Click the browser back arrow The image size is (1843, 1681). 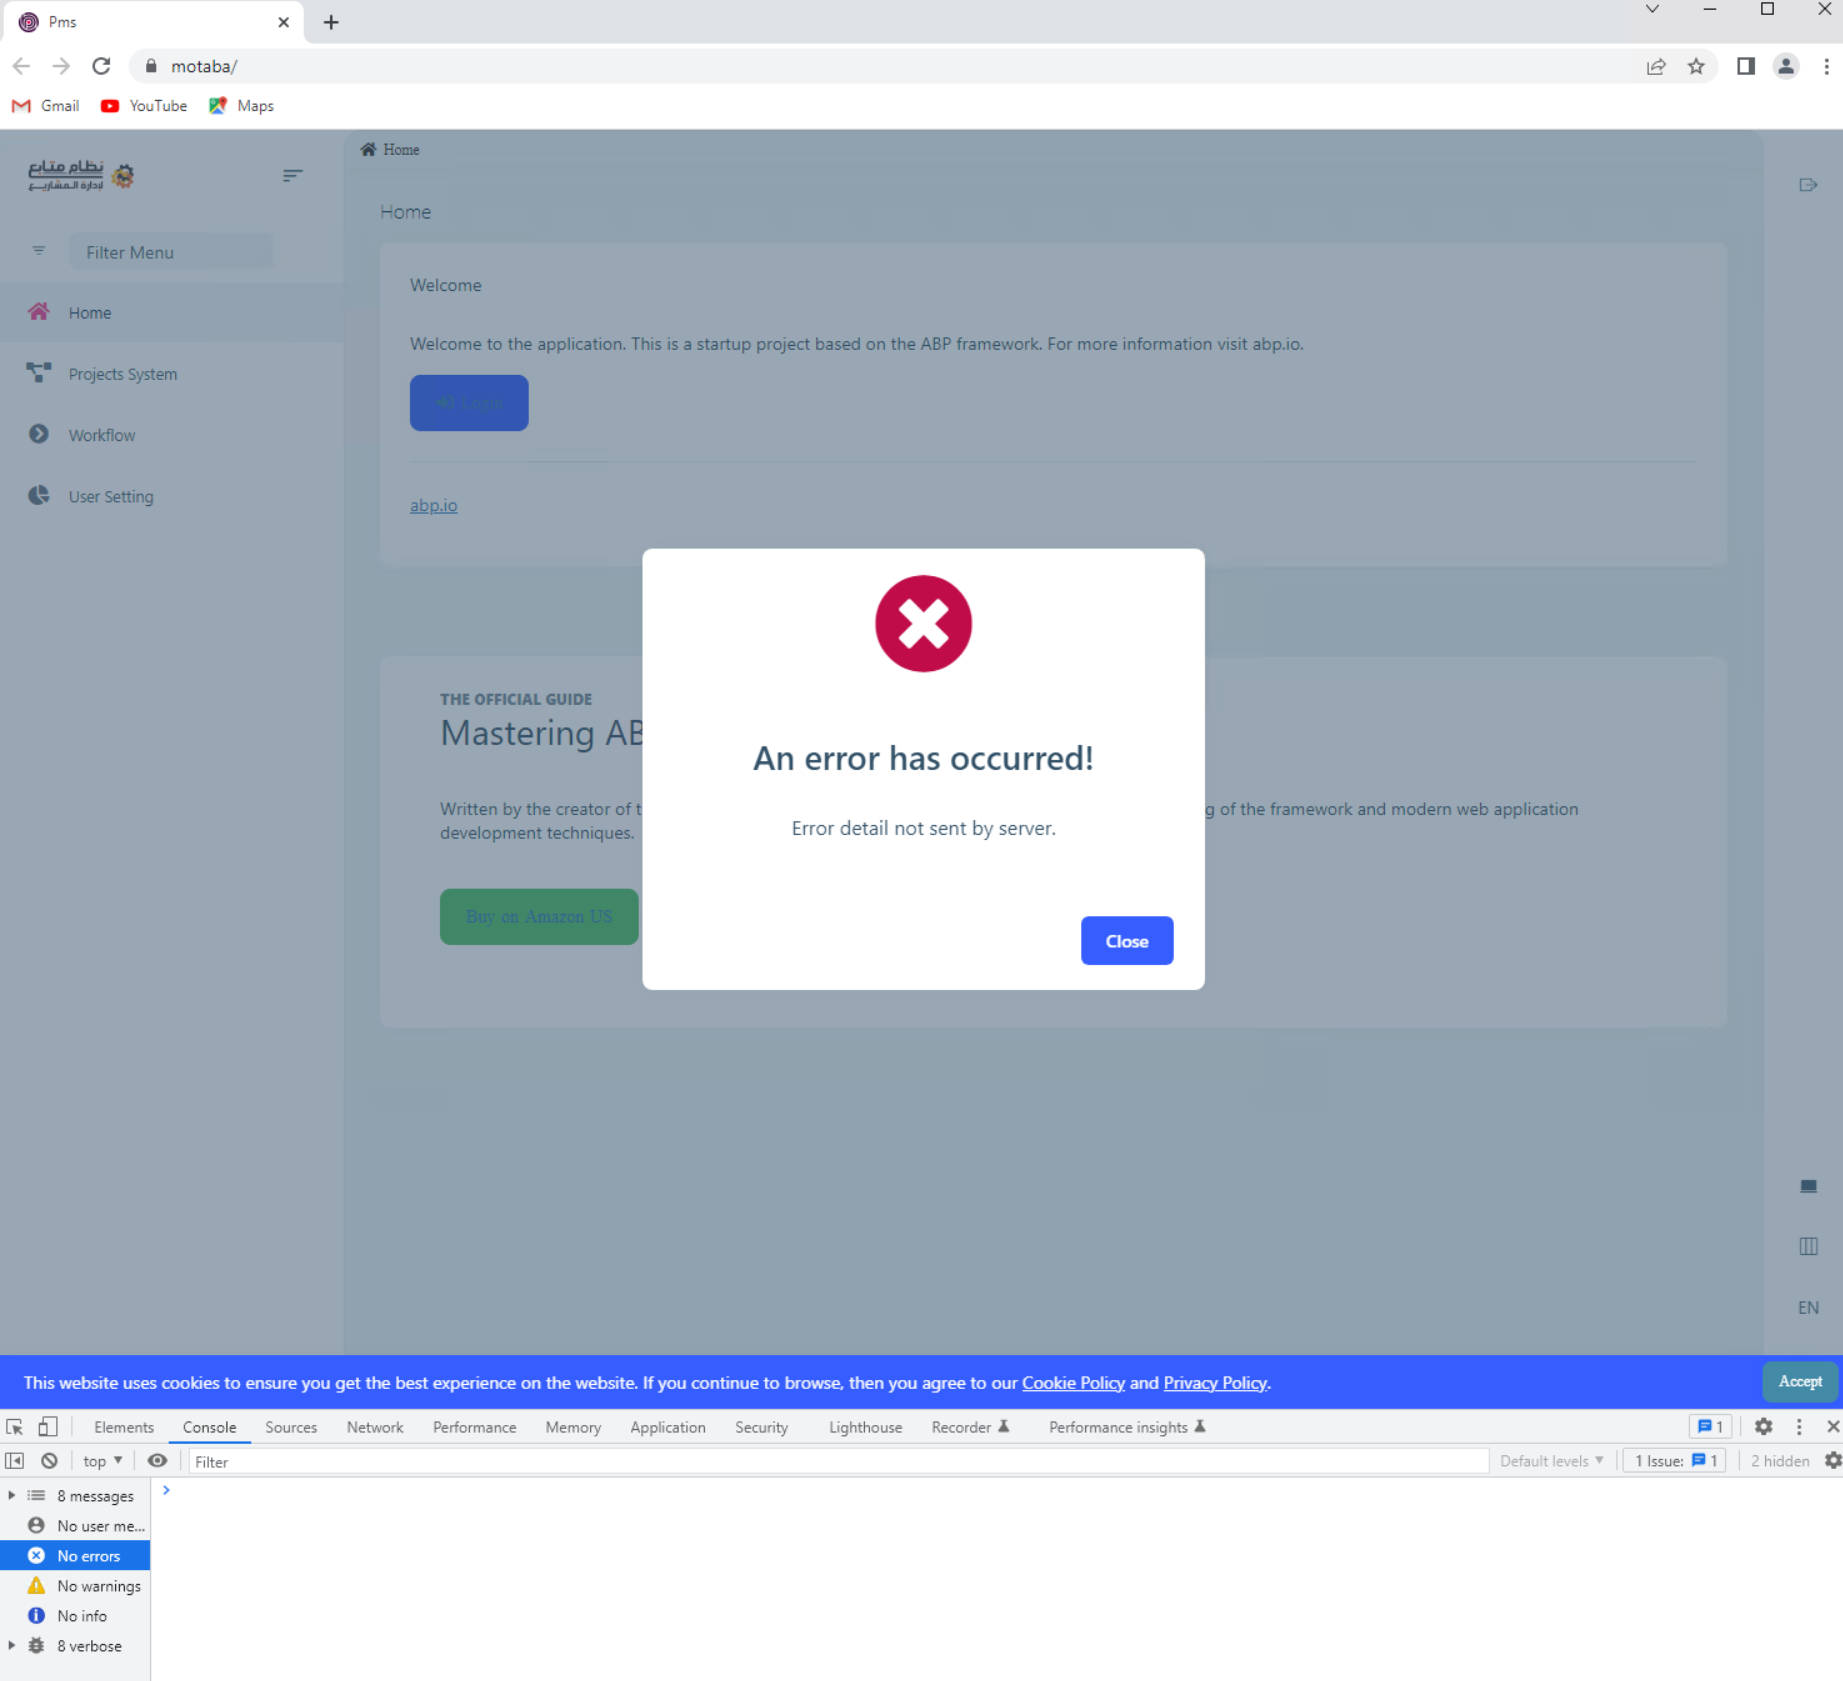click(21, 66)
